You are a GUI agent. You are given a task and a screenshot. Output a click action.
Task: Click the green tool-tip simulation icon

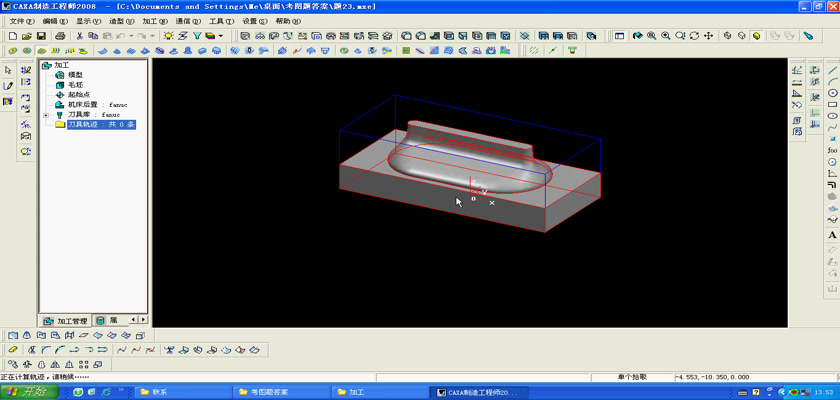tap(572, 50)
